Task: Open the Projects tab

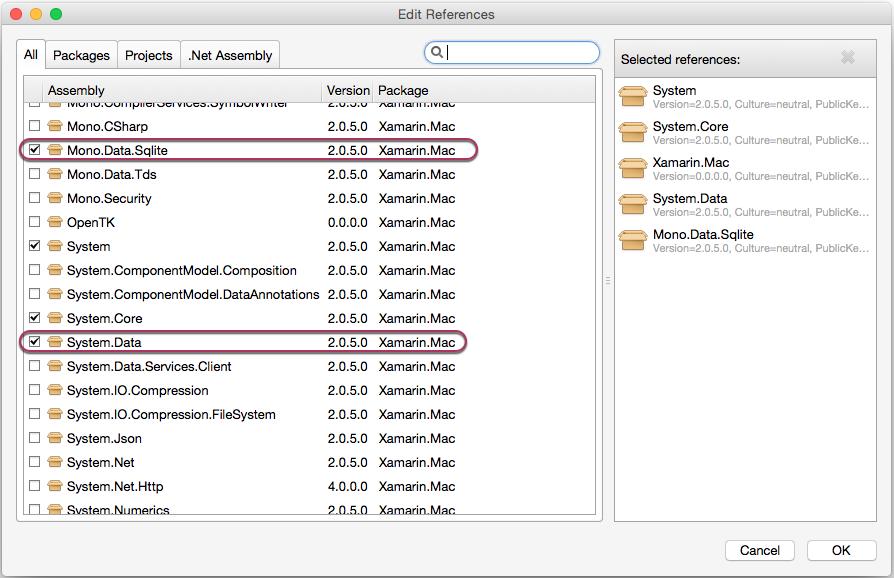Action: coord(149,55)
